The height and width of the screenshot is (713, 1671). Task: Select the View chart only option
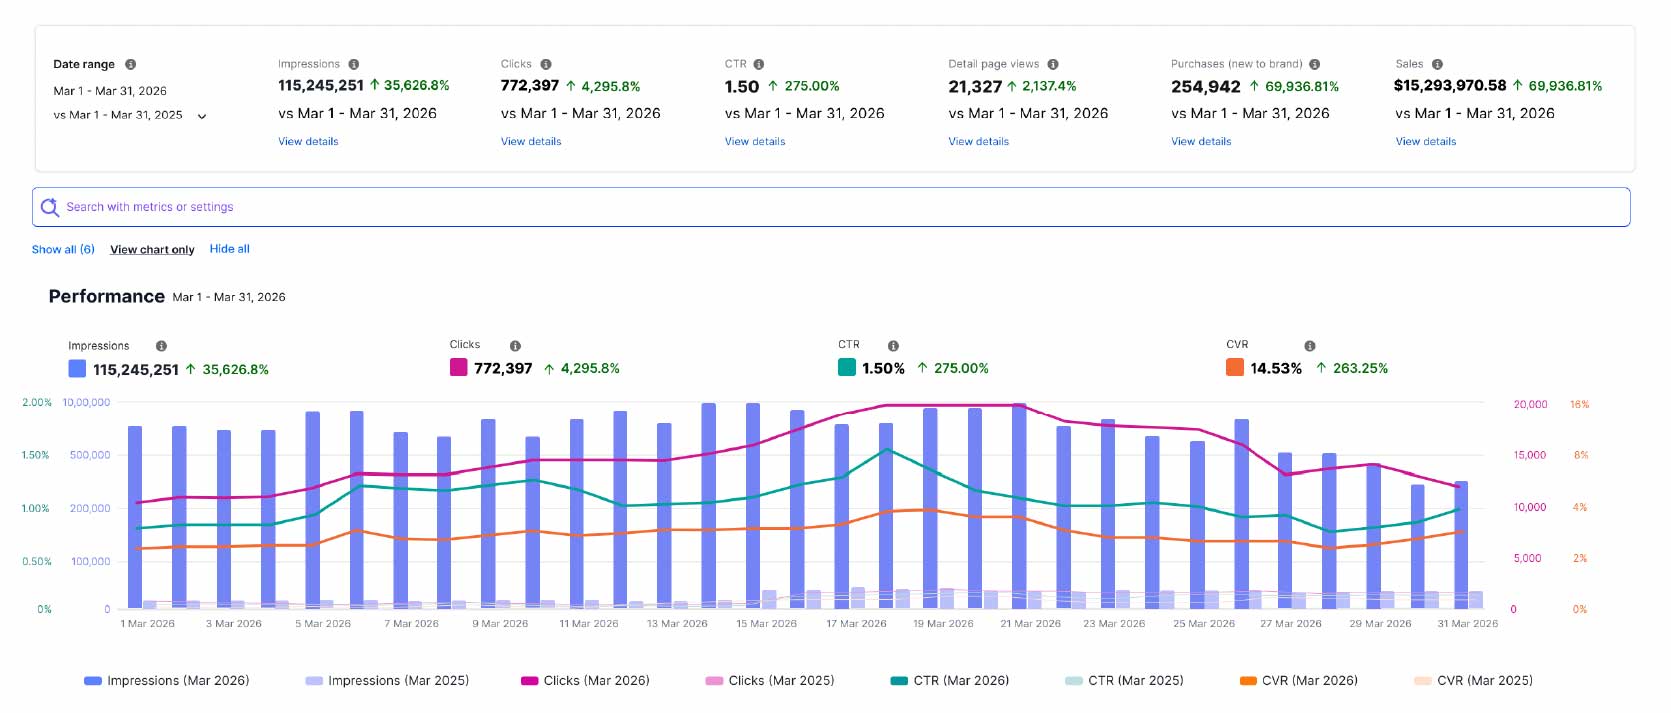[x=152, y=250]
